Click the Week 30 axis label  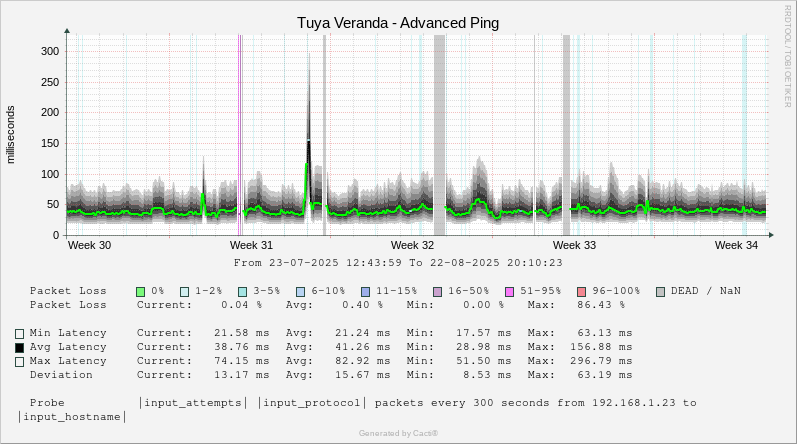click(x=89, y=245)
